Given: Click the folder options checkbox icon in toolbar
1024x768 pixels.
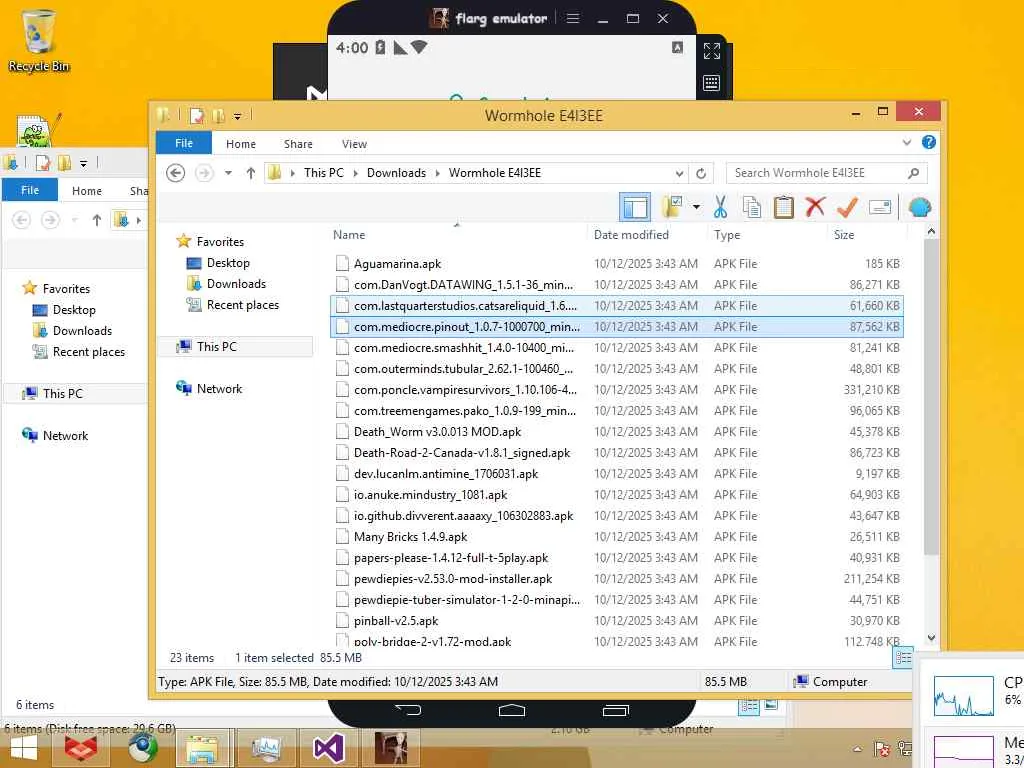Looking at the screenshot, I should click(672, 208).
